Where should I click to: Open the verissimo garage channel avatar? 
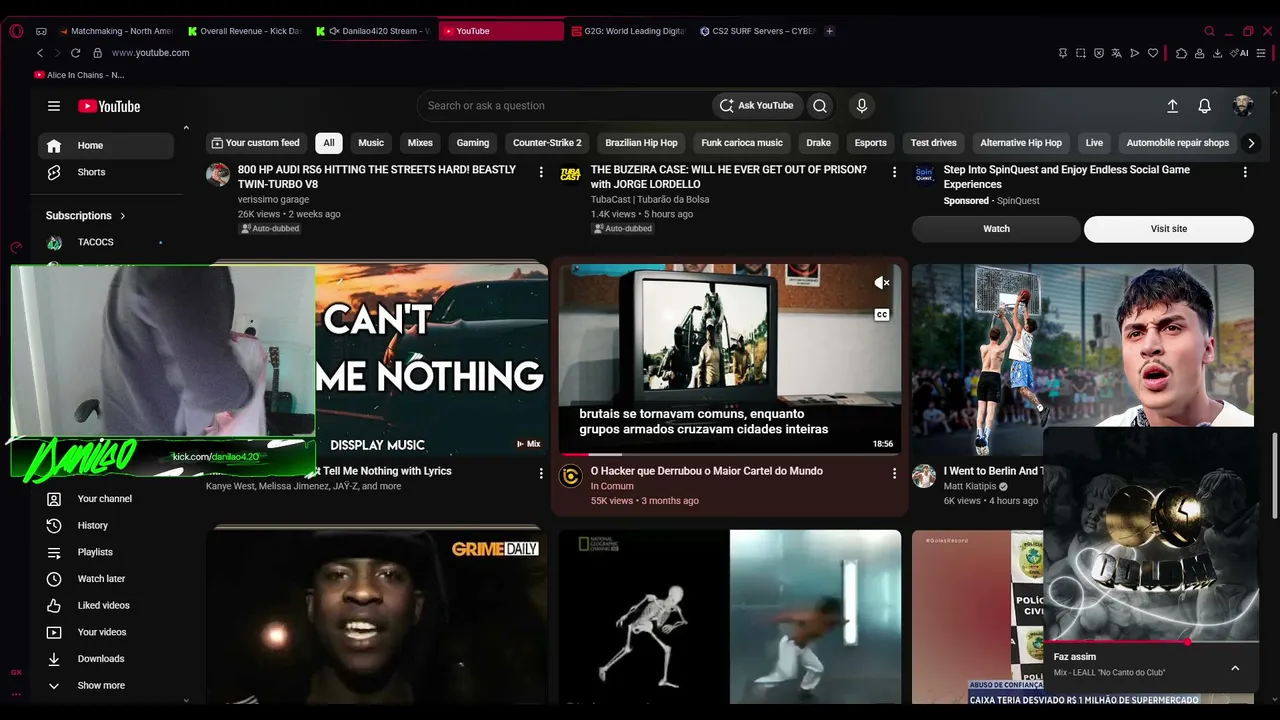click(x=218, y=175)
